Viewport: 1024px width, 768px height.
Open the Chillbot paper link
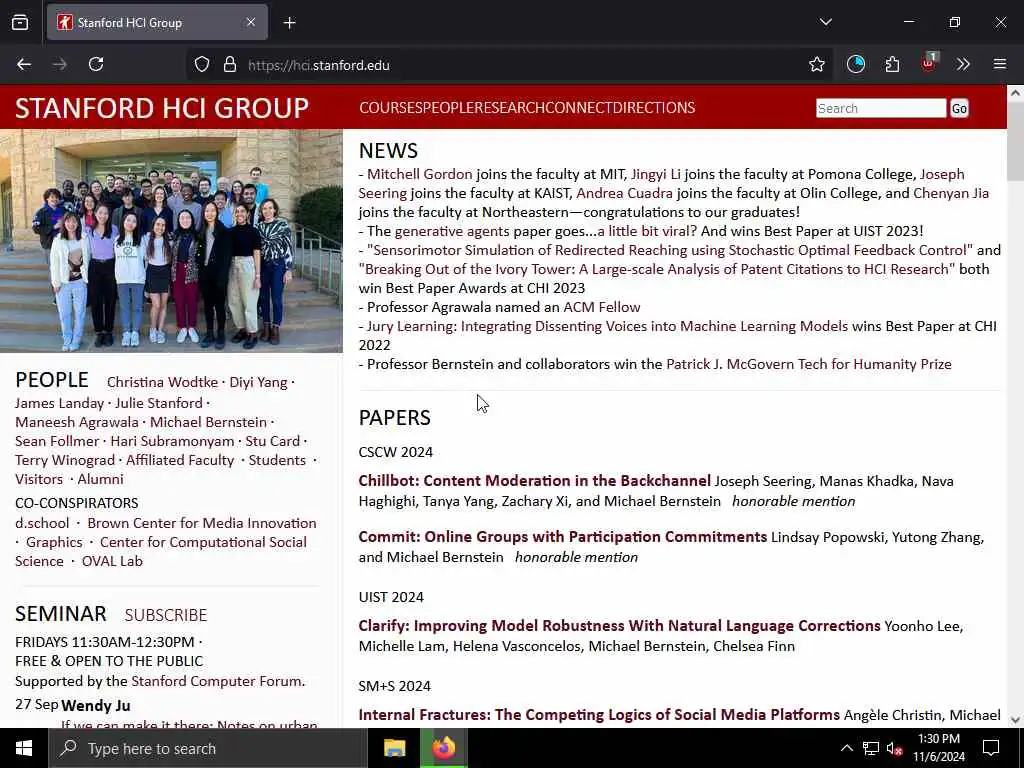(534, 481)
